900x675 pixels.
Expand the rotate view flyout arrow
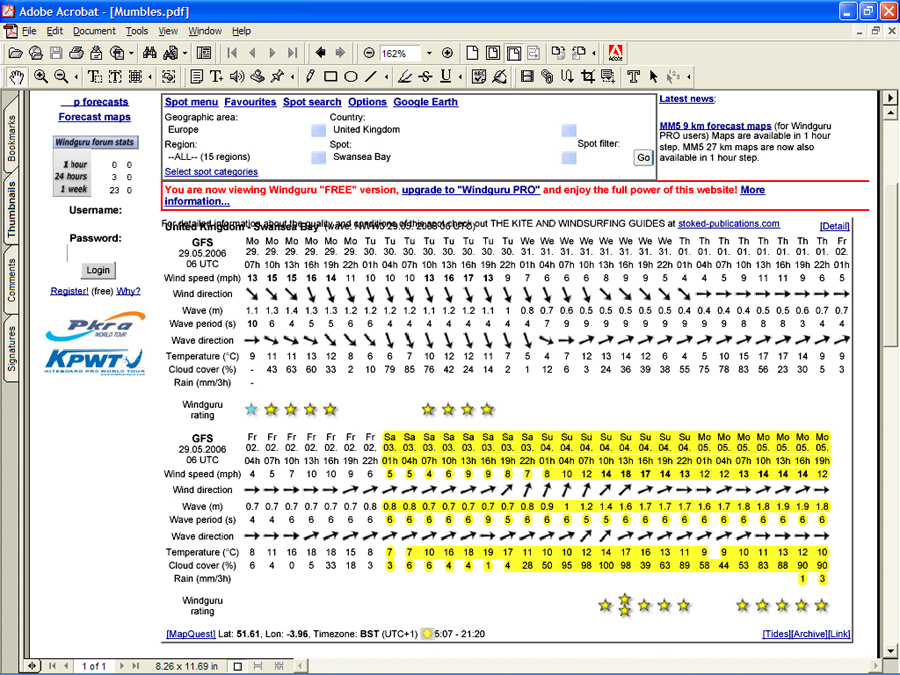point(593,53)
